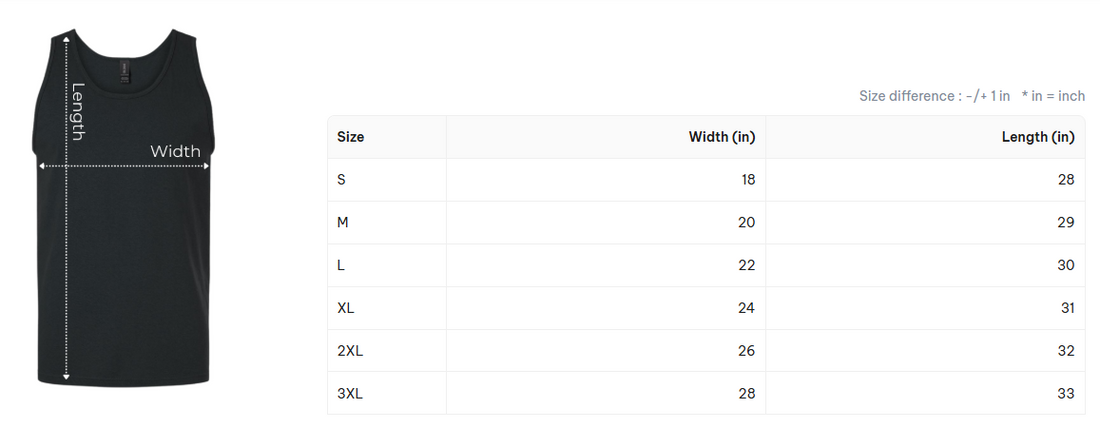1100x428 pixels.
Task: Click width value 22 for size L
Action: click(746, 265)
